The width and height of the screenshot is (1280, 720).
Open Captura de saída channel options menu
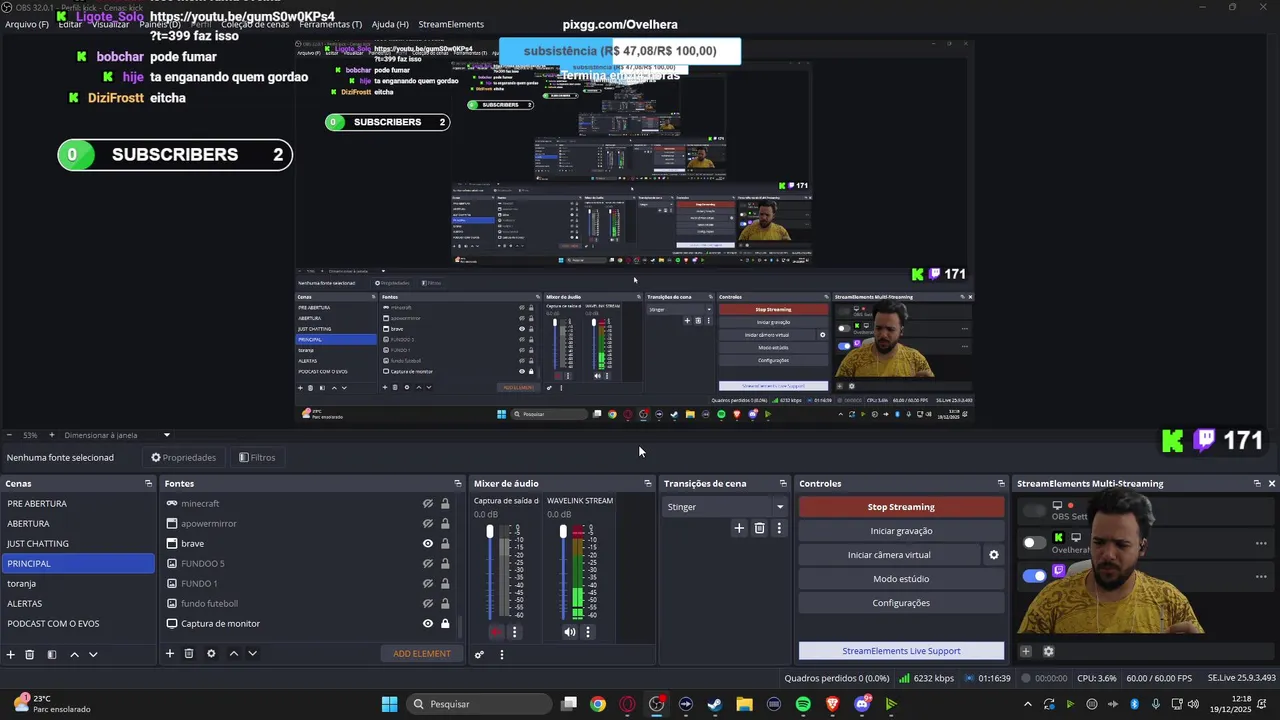515,632
